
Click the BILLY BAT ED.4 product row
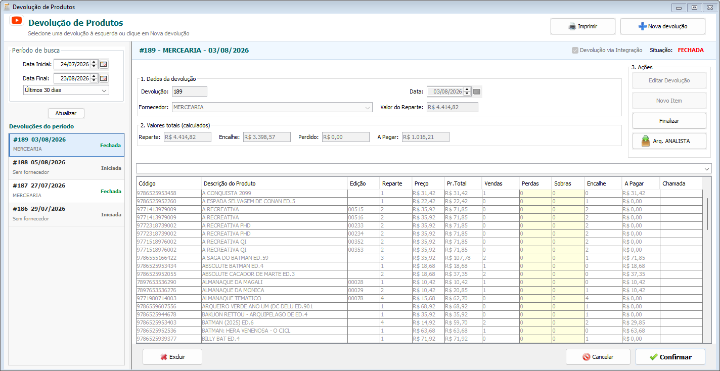point(419,339)
